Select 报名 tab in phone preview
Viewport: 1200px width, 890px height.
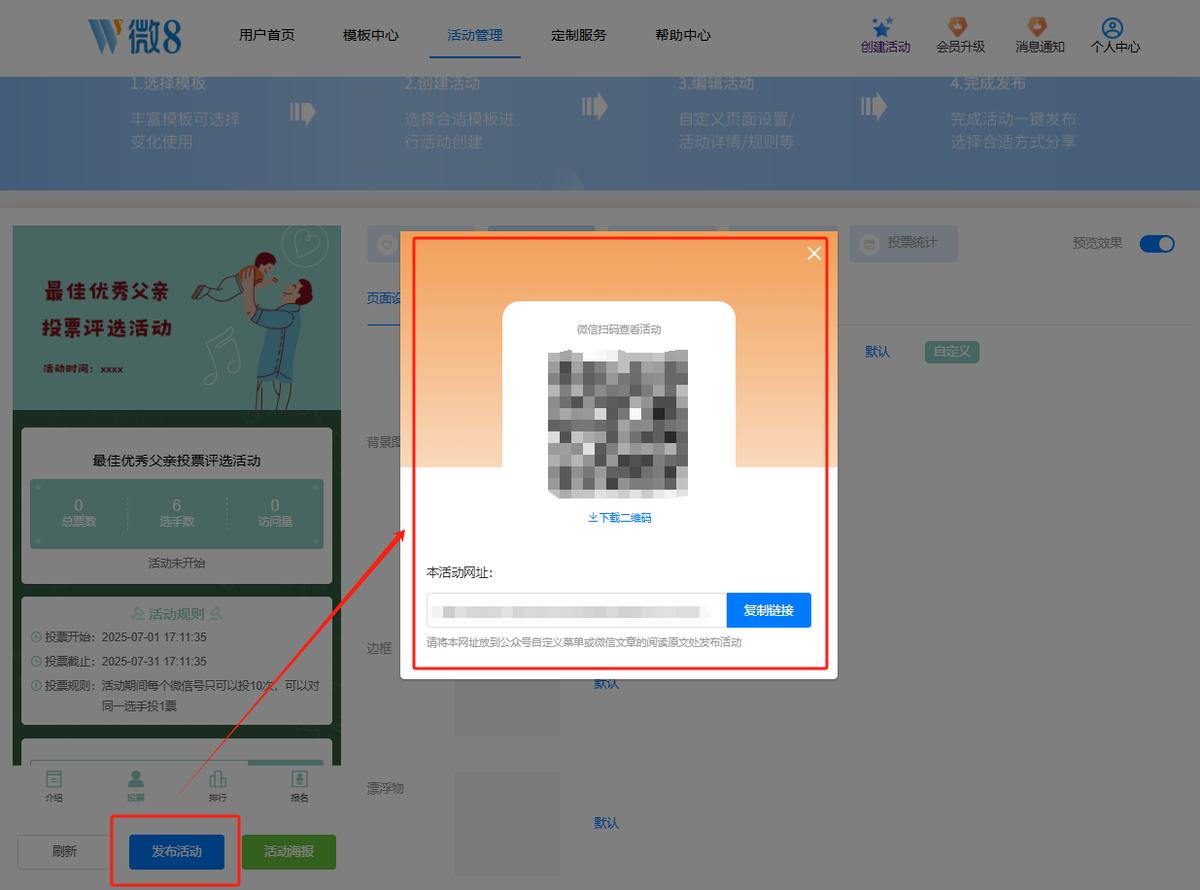pyautogui.click(x=299, y=786)
